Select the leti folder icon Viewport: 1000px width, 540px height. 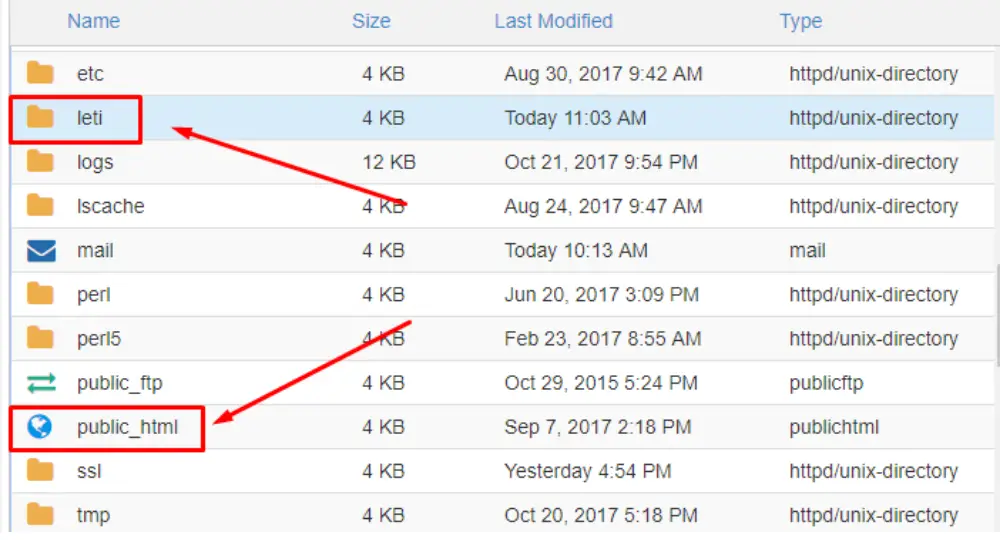coord(40,117)
